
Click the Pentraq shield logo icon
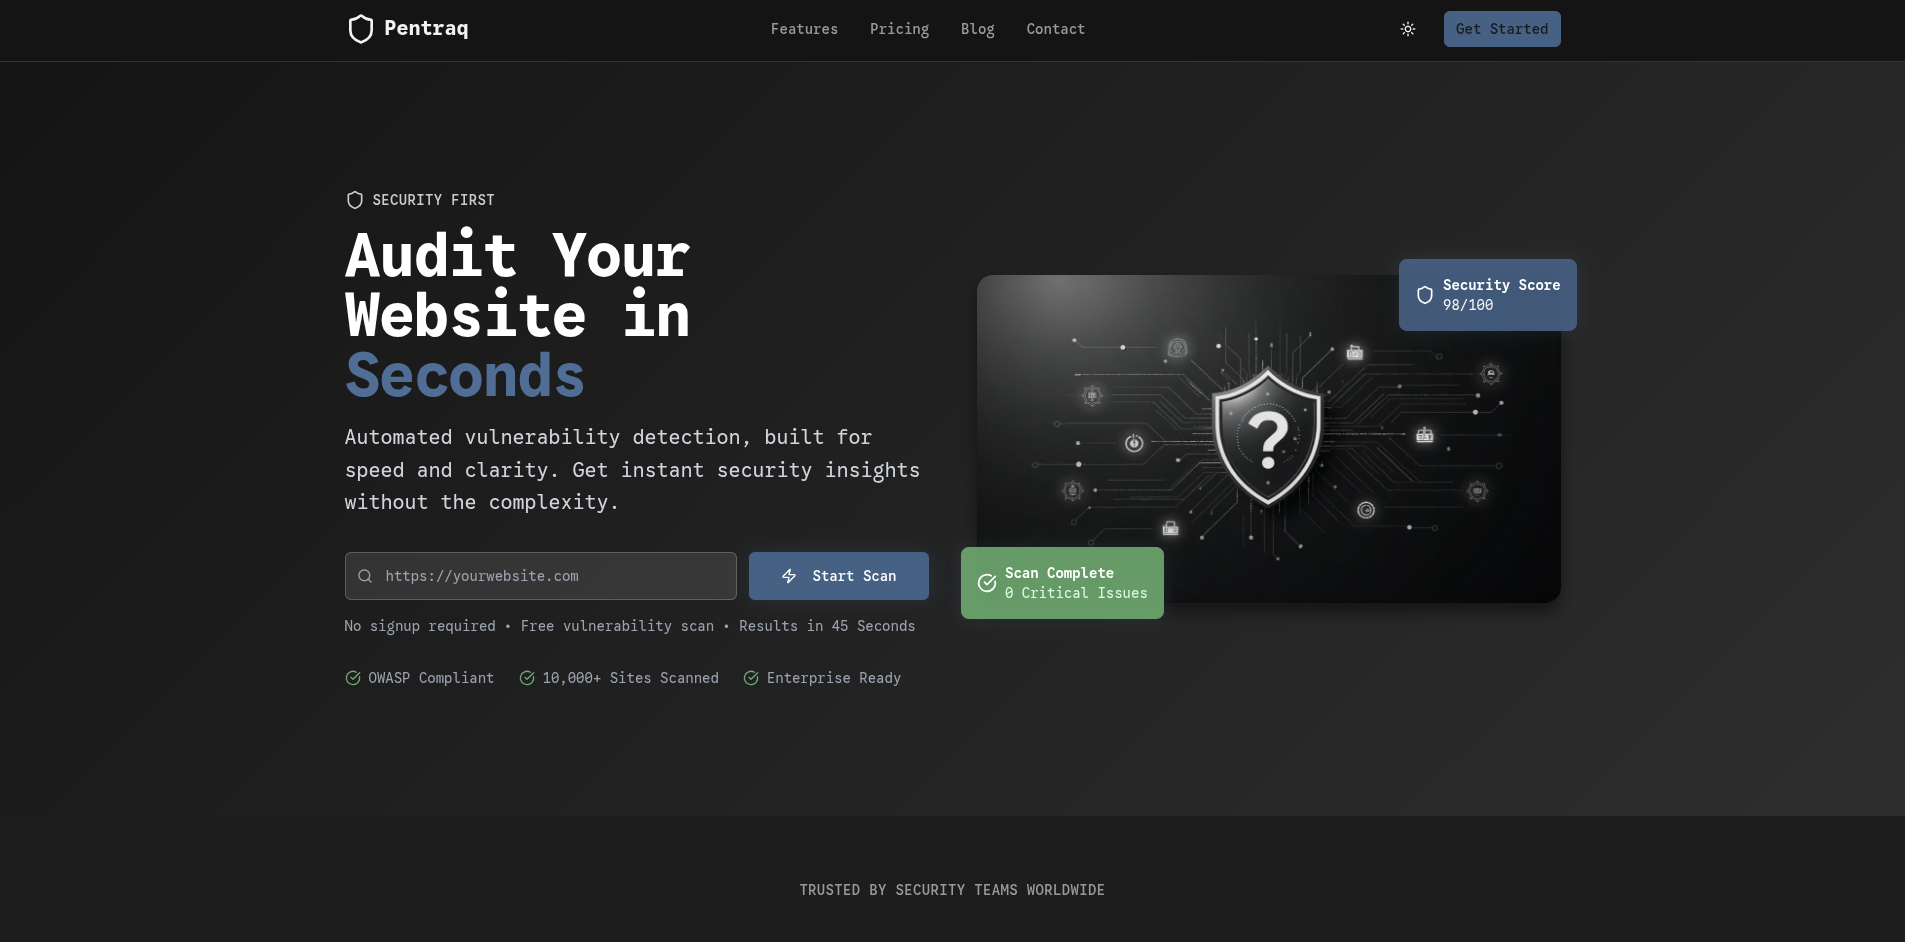click(x=360, y=29)
